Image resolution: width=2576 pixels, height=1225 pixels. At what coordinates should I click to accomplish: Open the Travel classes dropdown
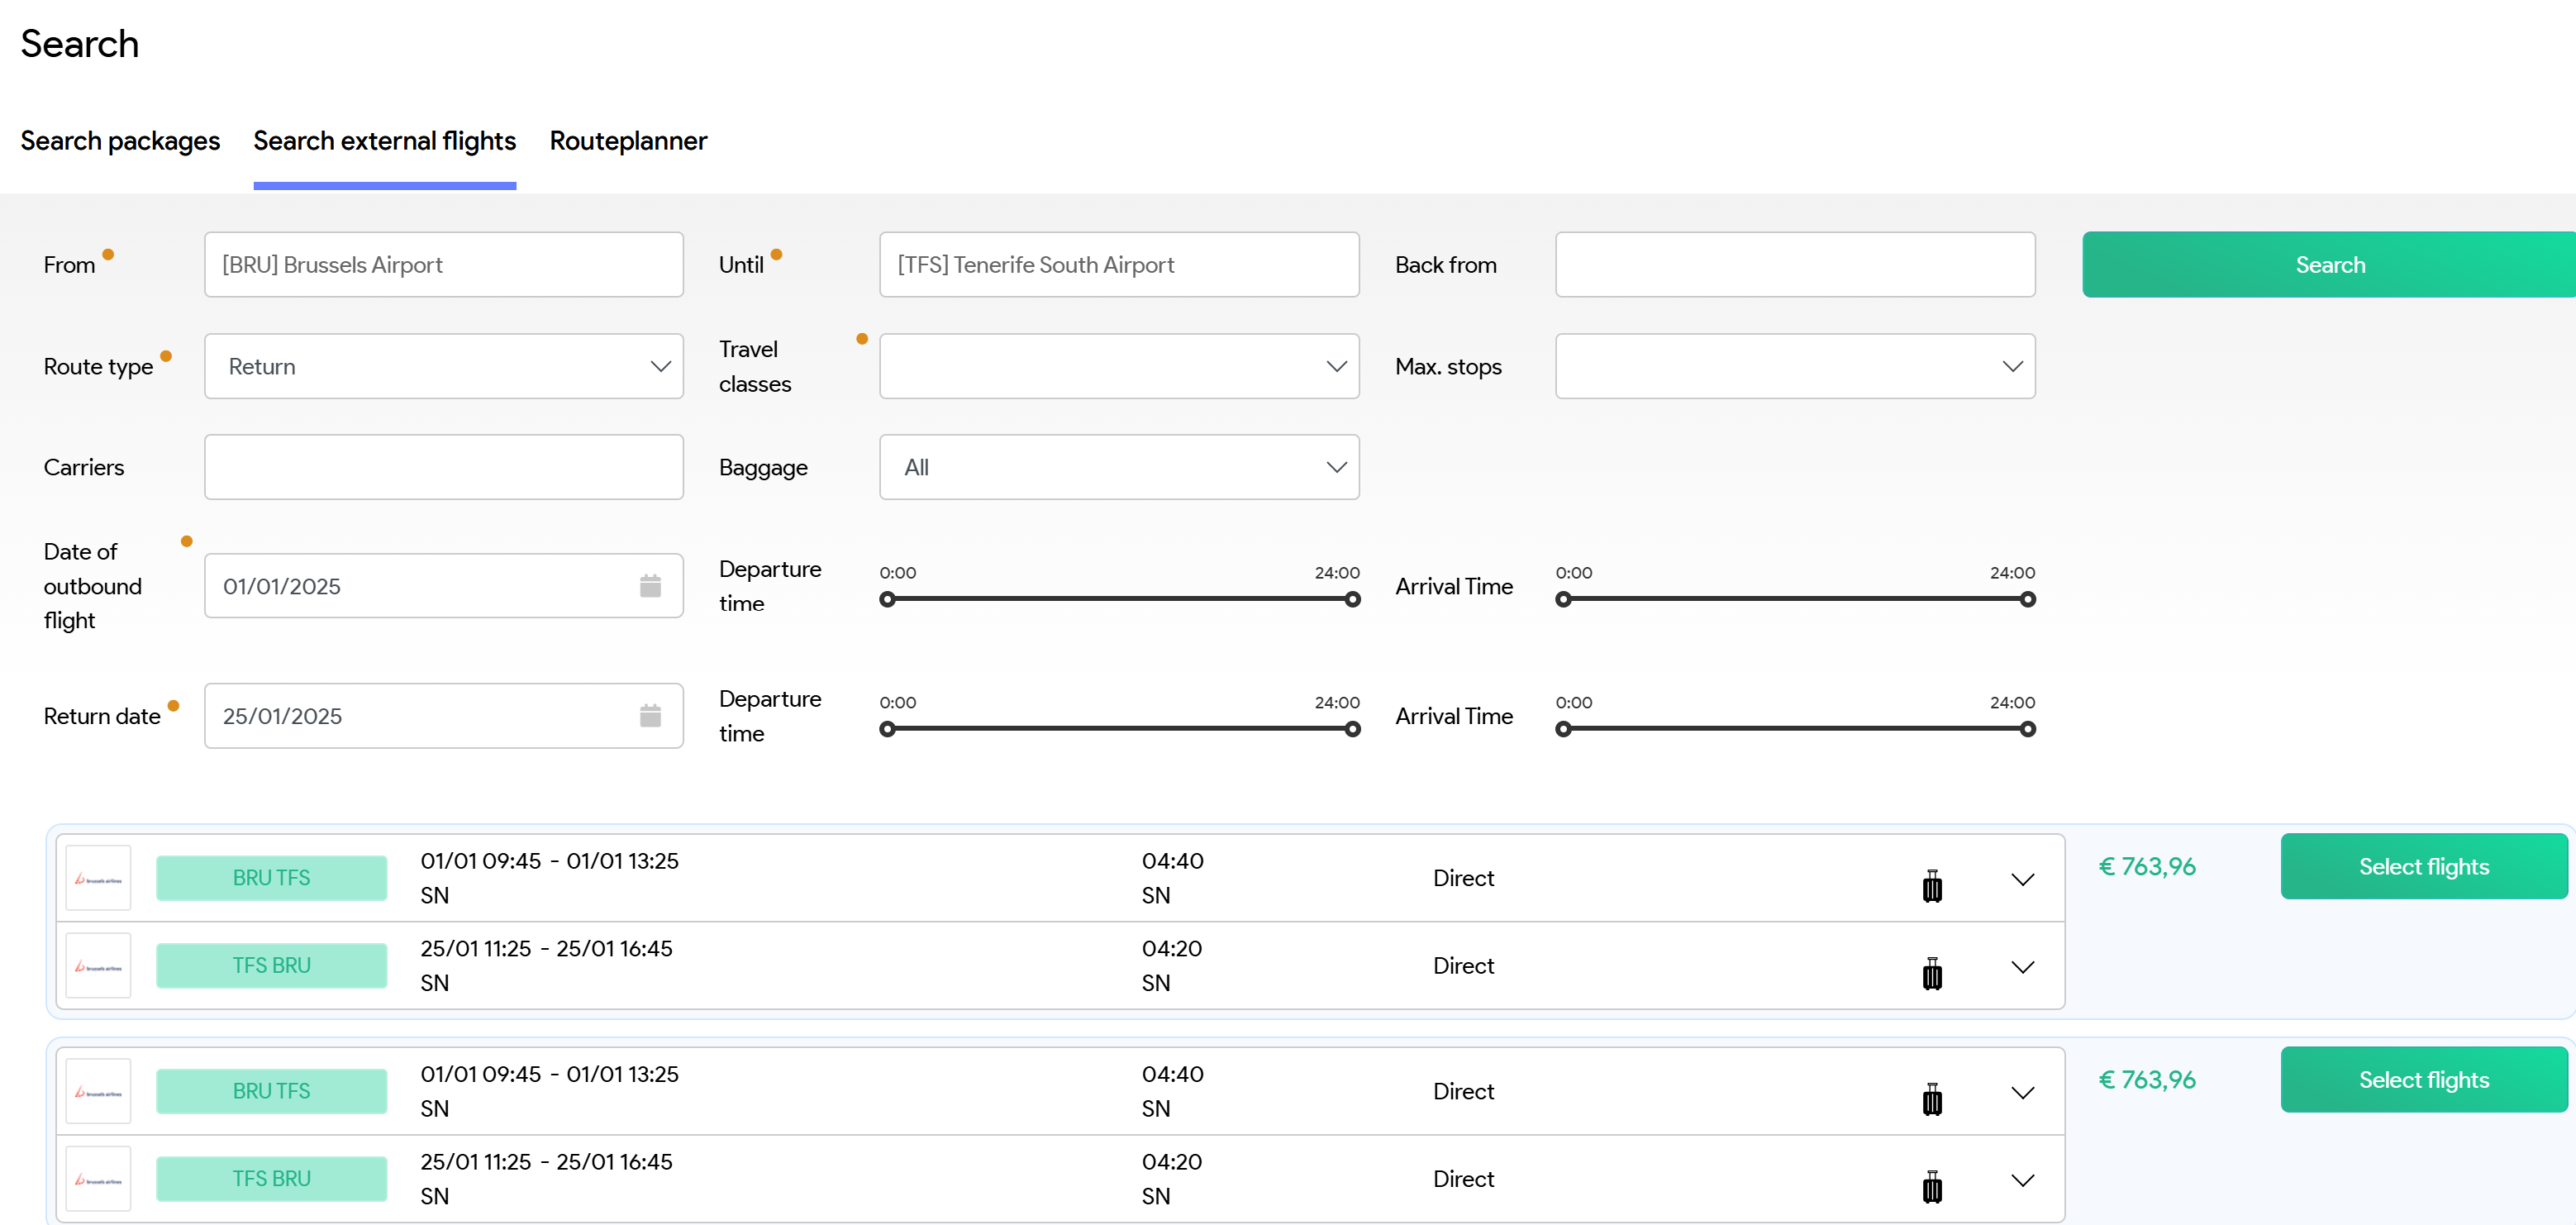tap(1118, 366)
